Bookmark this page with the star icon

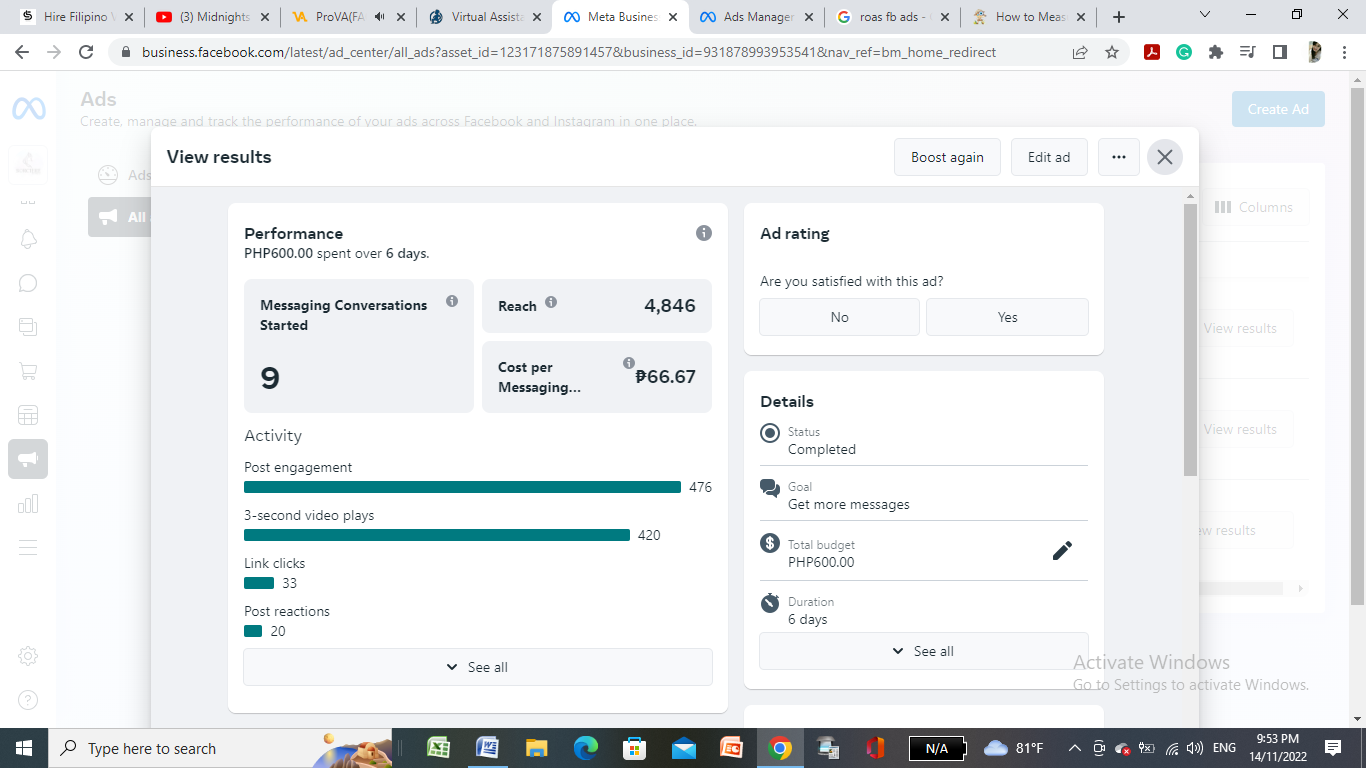pos(1112,52)
